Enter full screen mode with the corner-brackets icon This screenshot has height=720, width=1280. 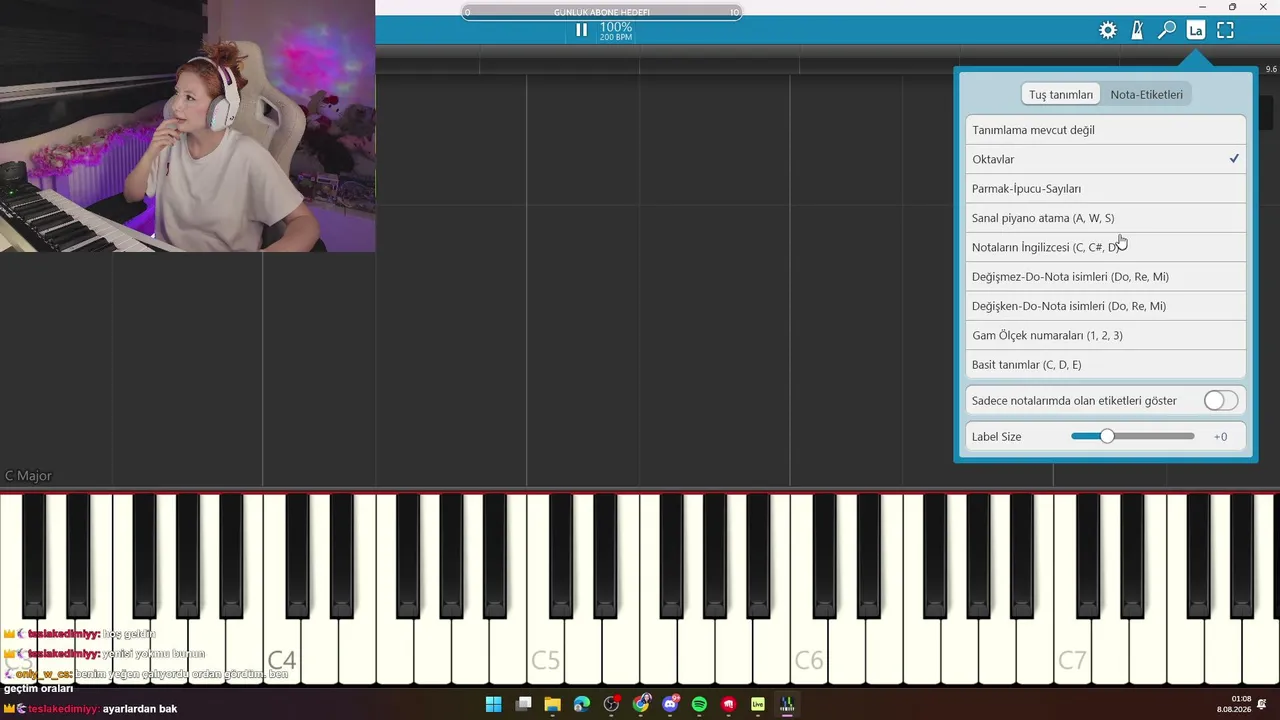click(1225, 30)
